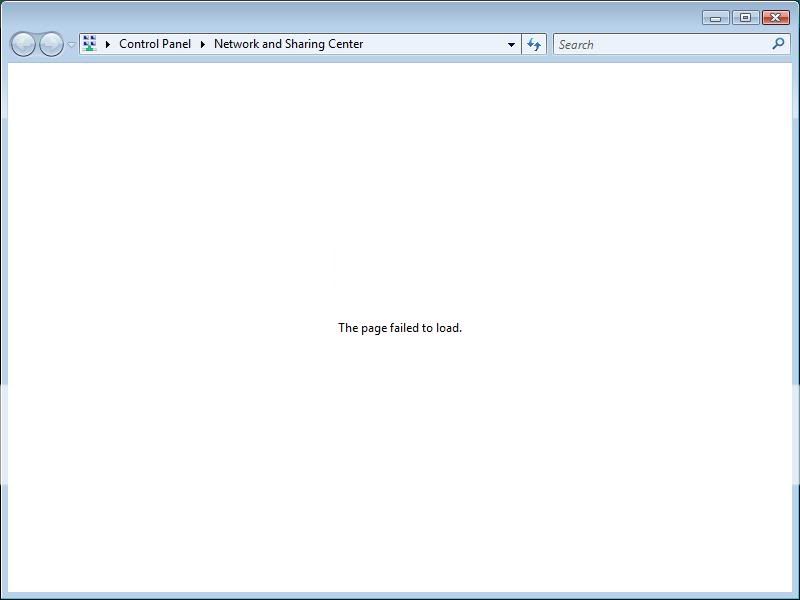The height and width of the screenshot is (600, 800).
Task: Minimize the Network and Sharing Center window
Action: click(x=715, y=18)
